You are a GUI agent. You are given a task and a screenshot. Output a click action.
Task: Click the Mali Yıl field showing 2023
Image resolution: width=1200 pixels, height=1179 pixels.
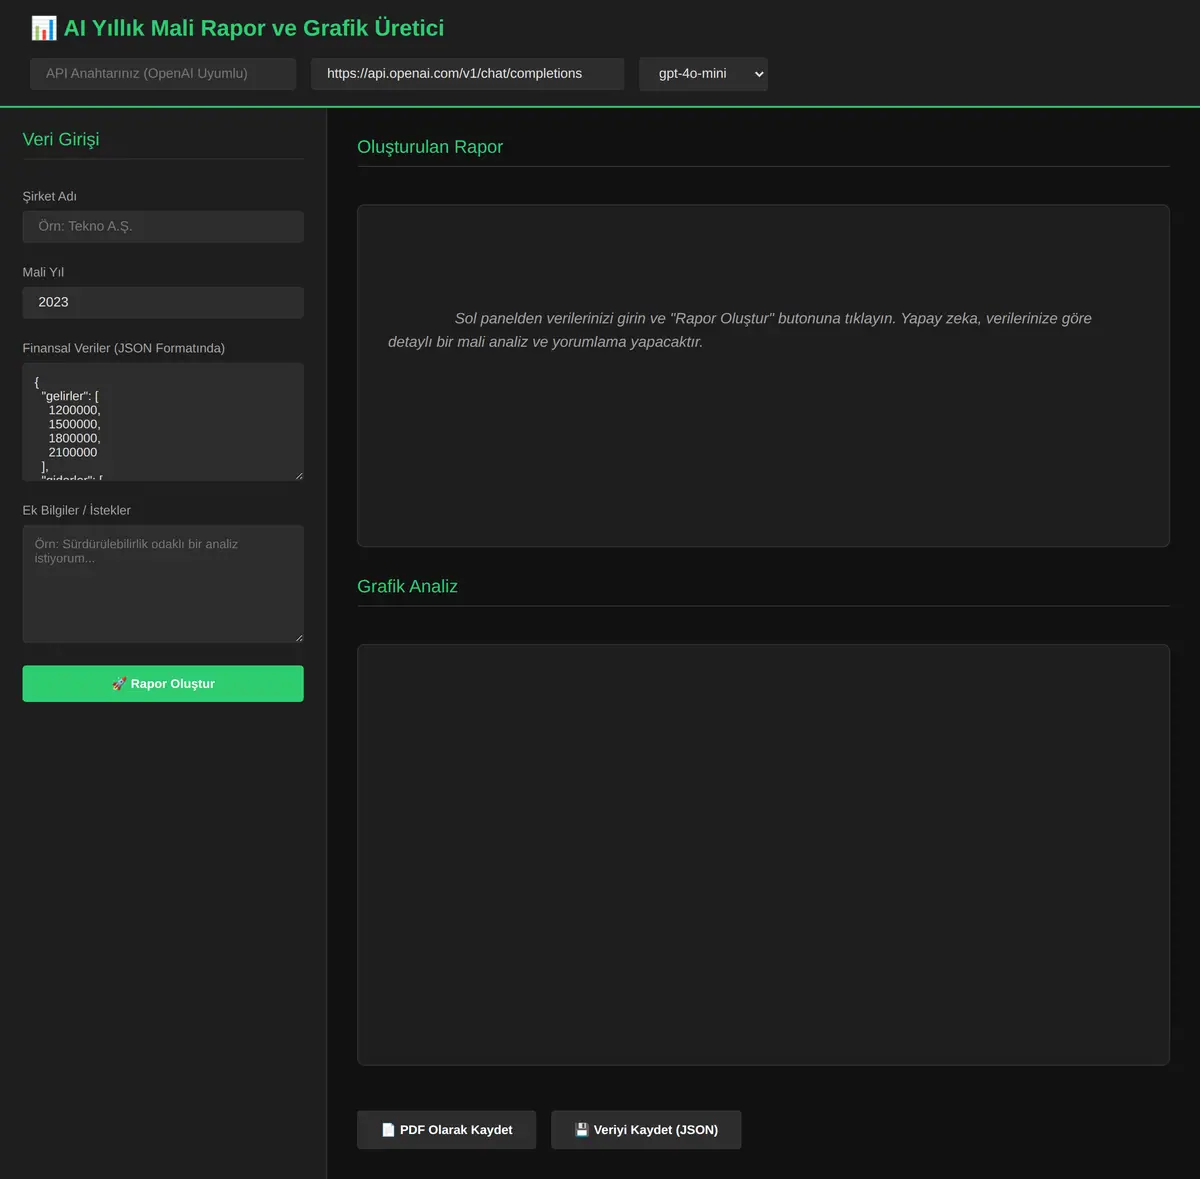163,303
